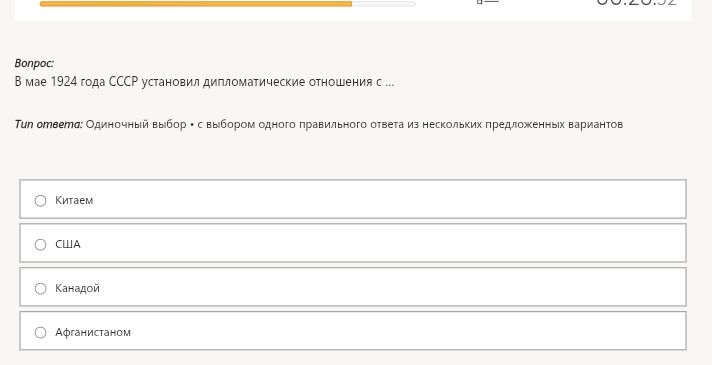Viewport: 712px width, 365px height.
Task: Click the Китаем answer text
Action: tap(74, 200)
